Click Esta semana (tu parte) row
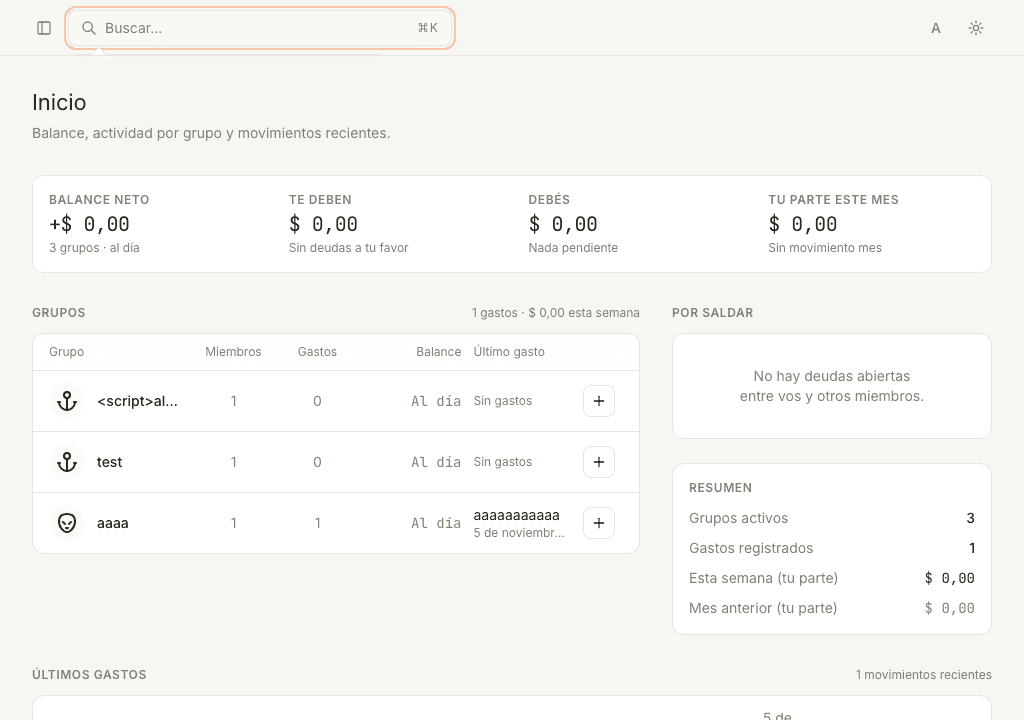1024x720 pixels. tap(832, 578)
